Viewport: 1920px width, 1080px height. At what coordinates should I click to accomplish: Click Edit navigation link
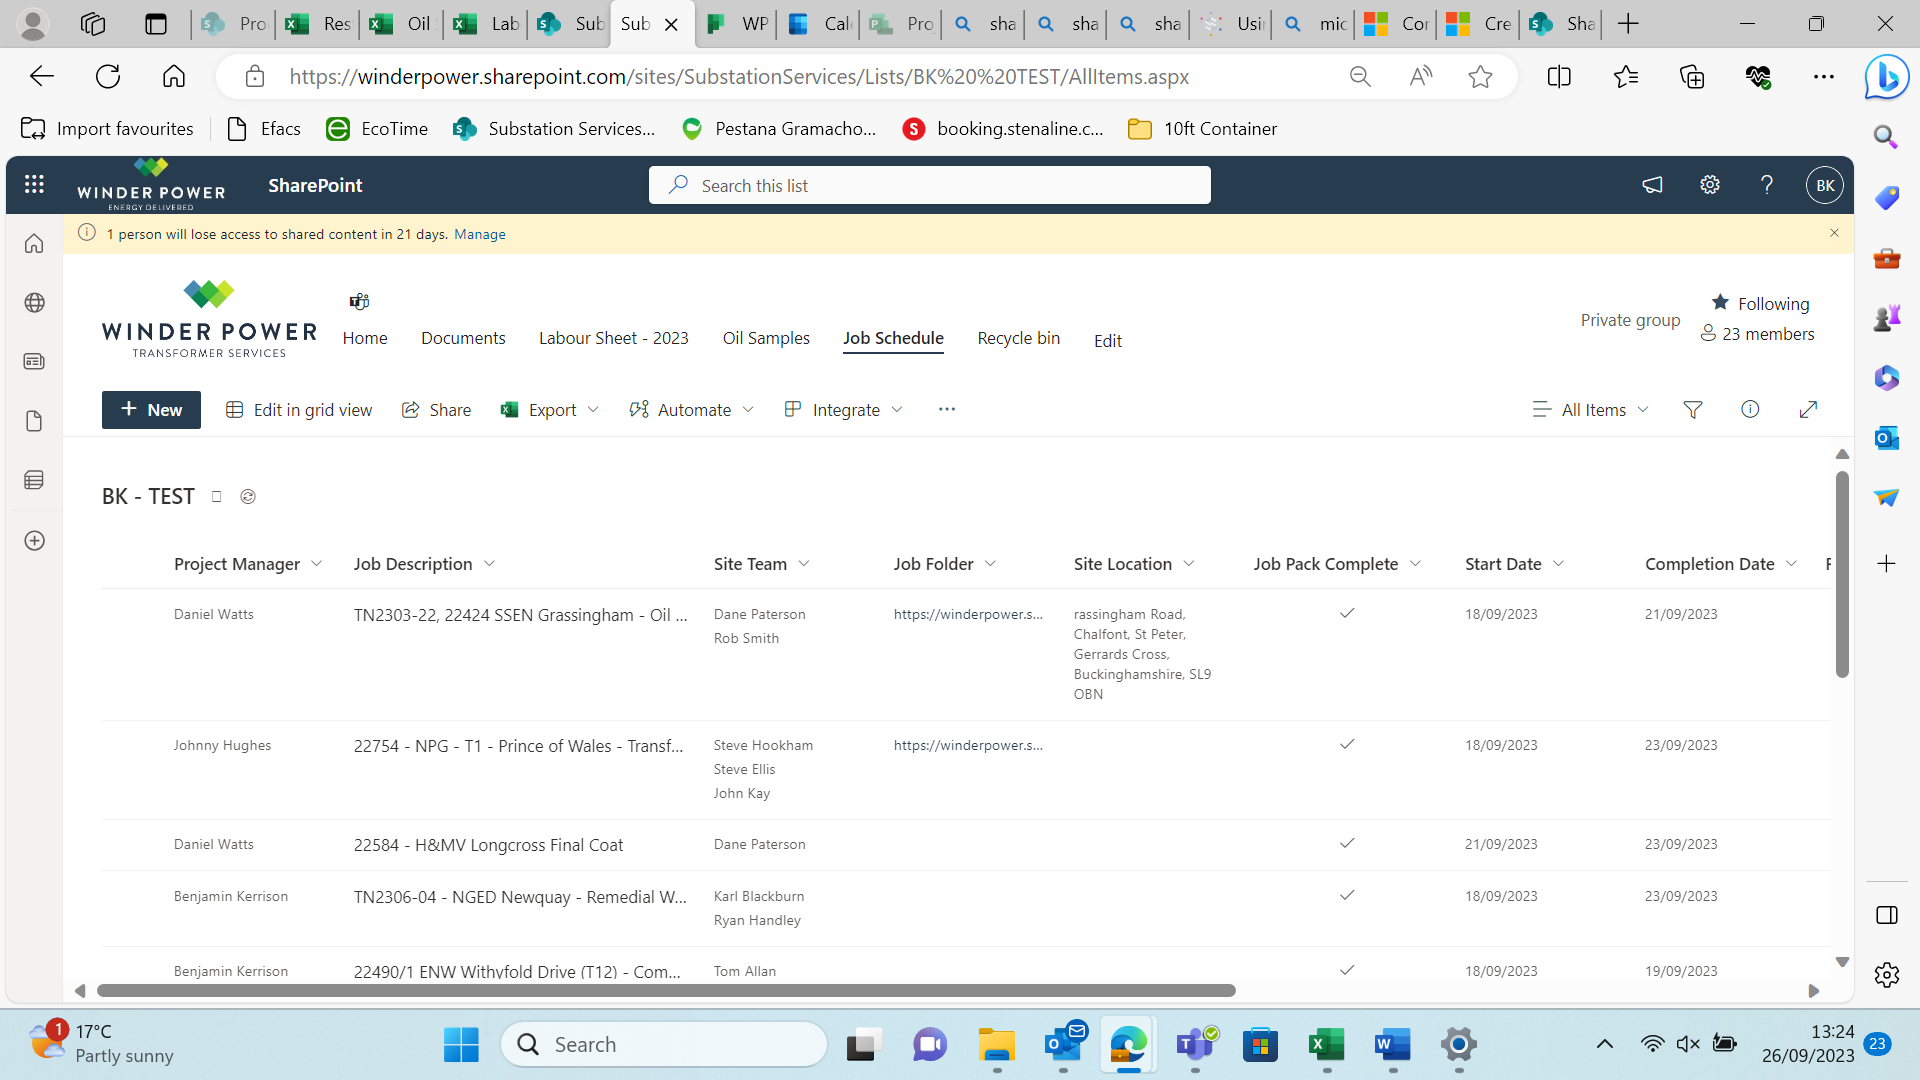pyautogui.click(x=1108, y=341)
